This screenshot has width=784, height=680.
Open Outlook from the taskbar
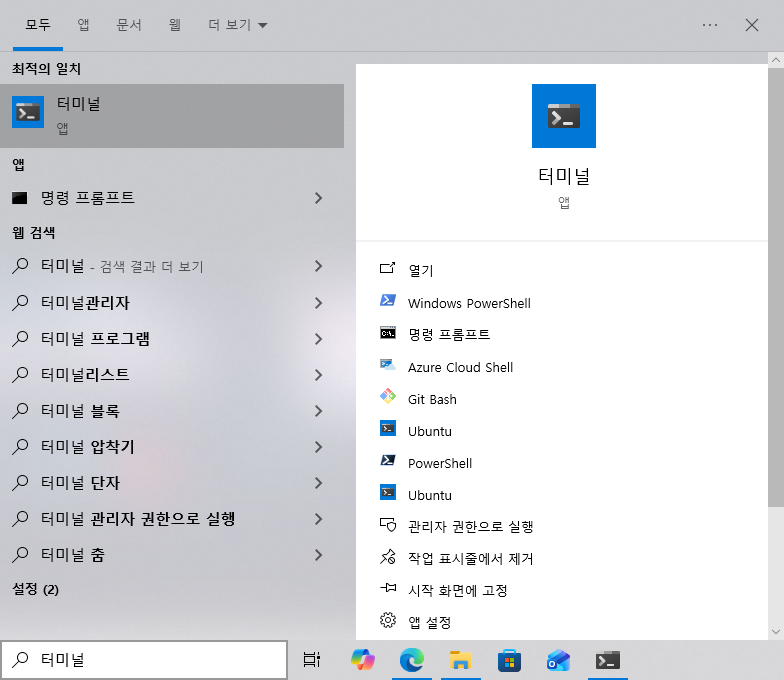[x=558, y=660]
